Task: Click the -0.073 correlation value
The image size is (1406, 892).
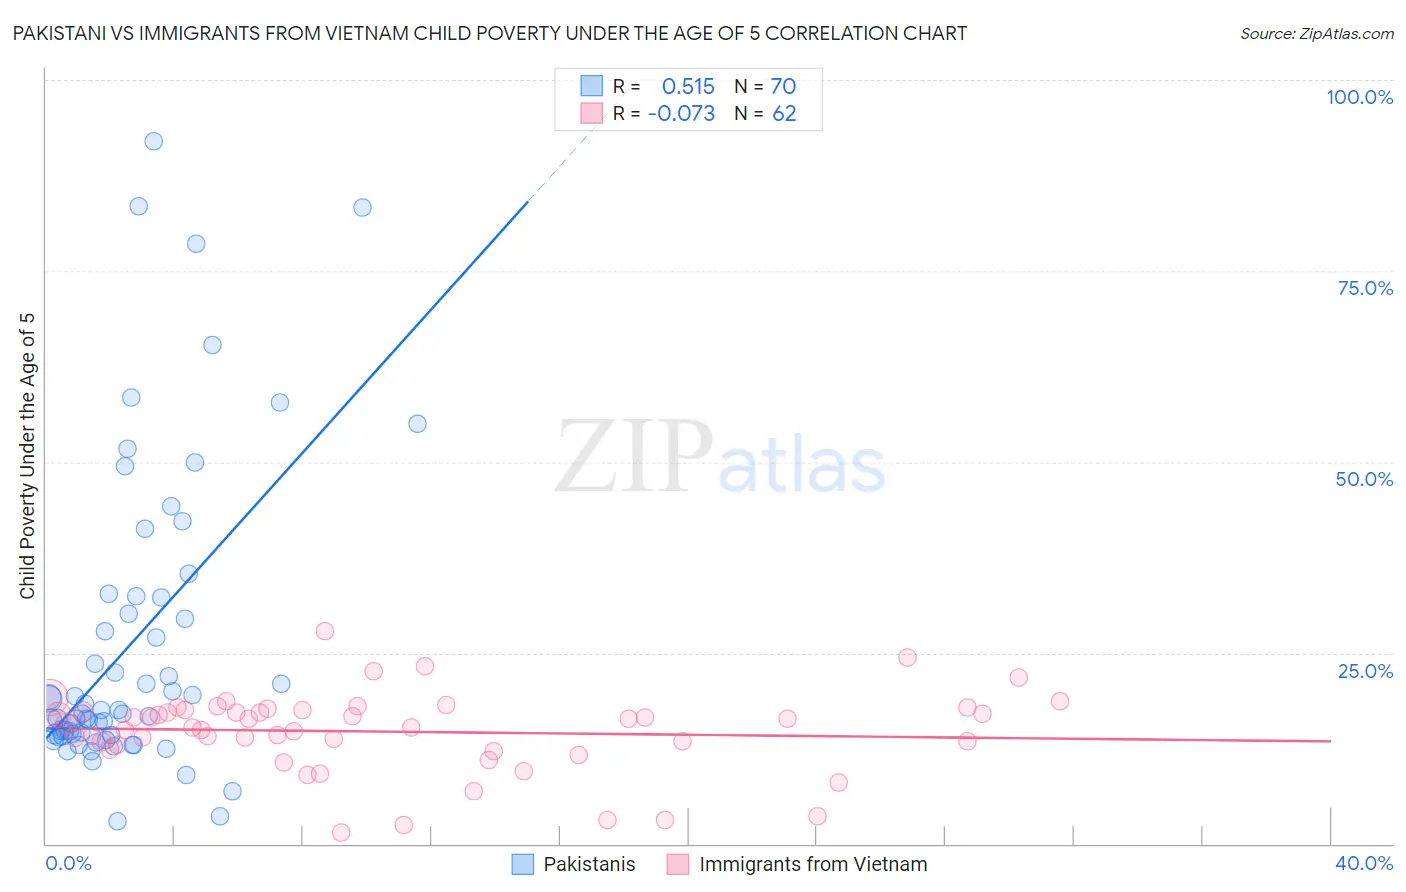Action: [681, 114]
